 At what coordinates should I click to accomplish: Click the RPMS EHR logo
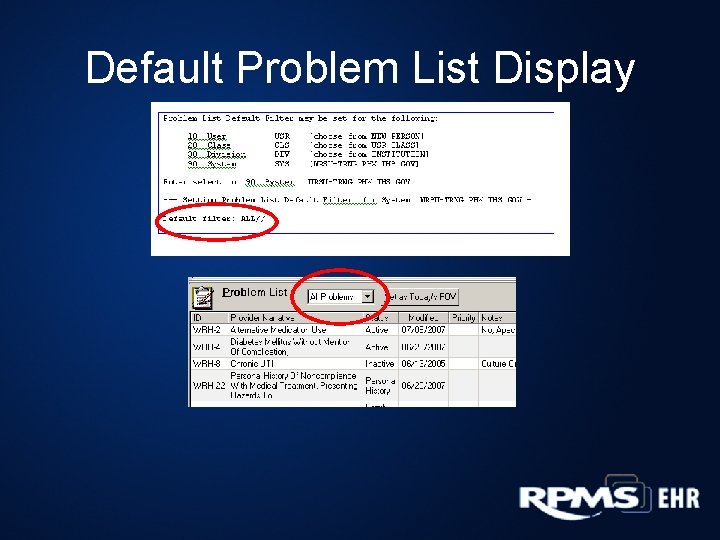[609, 497]
